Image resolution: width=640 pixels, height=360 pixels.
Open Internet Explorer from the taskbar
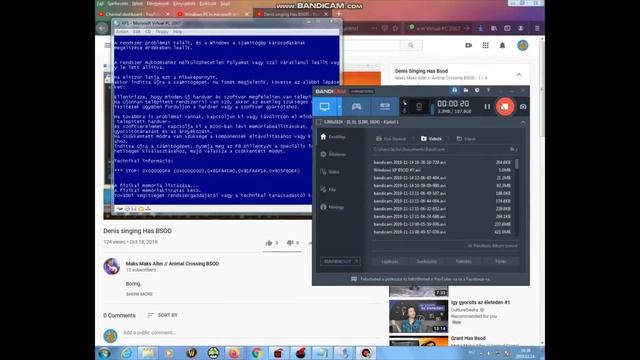(x=126, y=353)
